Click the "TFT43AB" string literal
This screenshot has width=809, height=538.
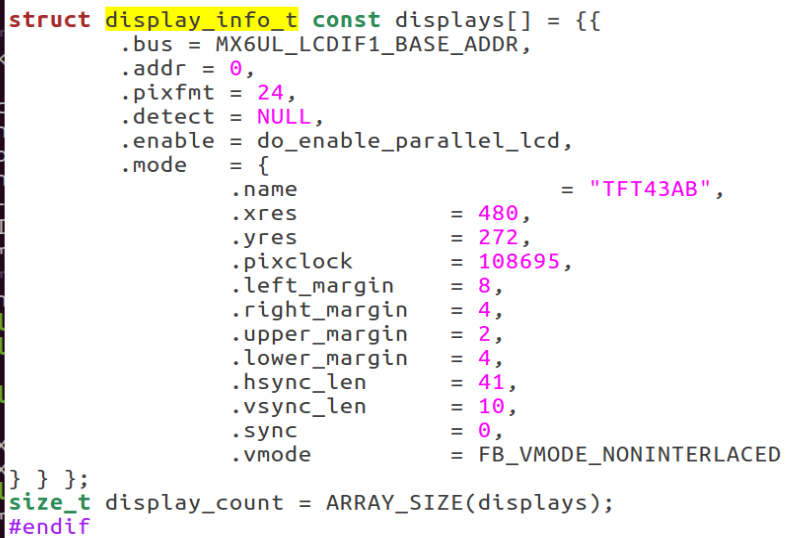pyautogui.click(x=650, y=189)
